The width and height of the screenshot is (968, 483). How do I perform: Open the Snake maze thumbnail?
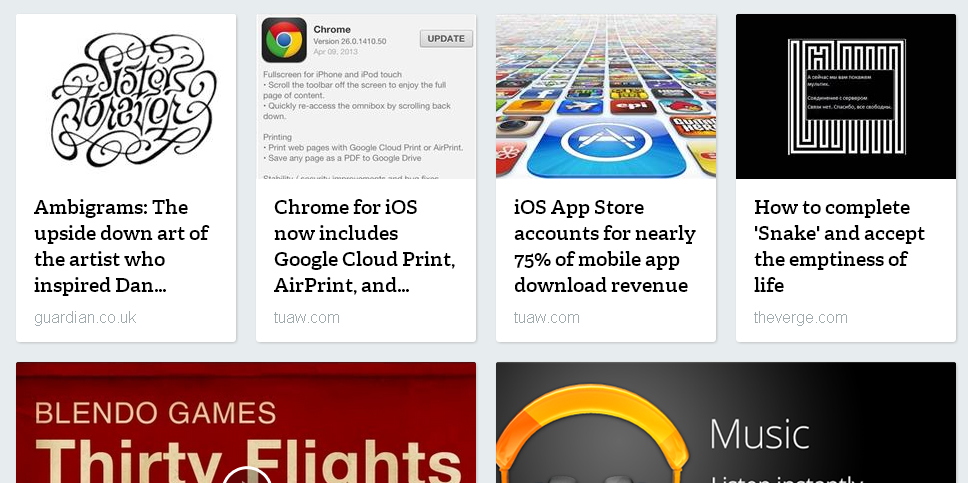pyautogui.click(x=846, y=96)
